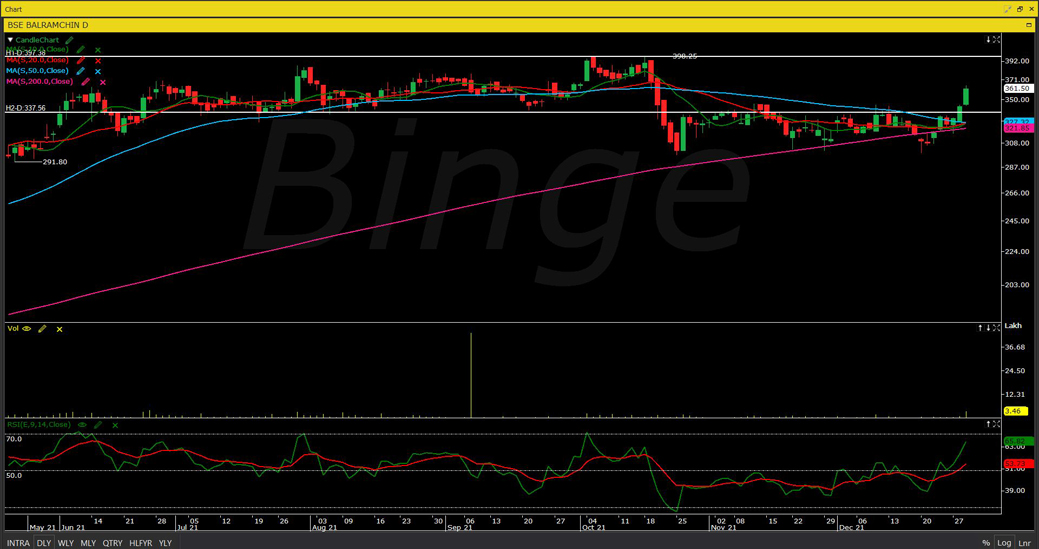Click the H2-D 337.56 horizontal line label
Viewport: 1039px width, 549px height.
click(26, 108)
